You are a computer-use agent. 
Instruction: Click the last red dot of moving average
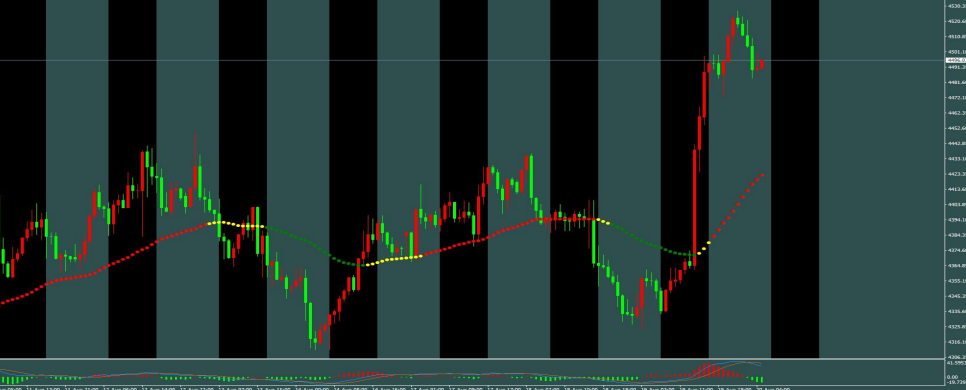[763, 175]
